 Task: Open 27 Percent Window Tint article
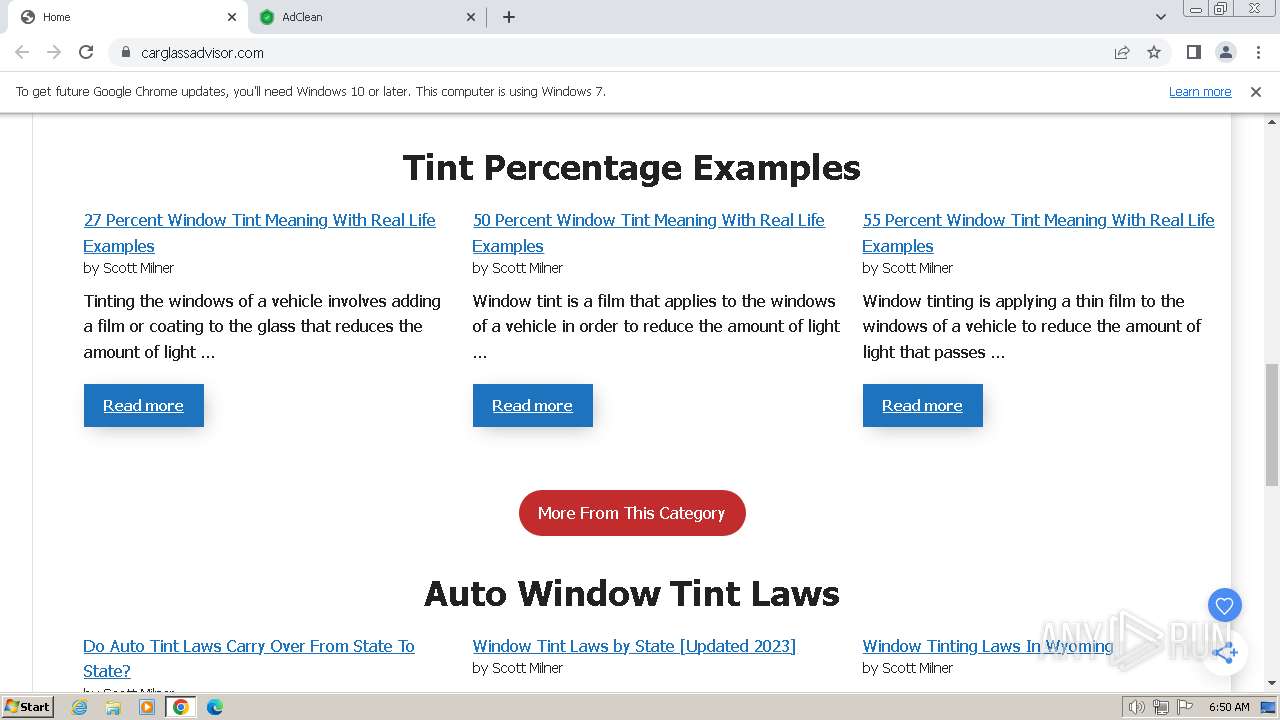(x=259, y=233)
